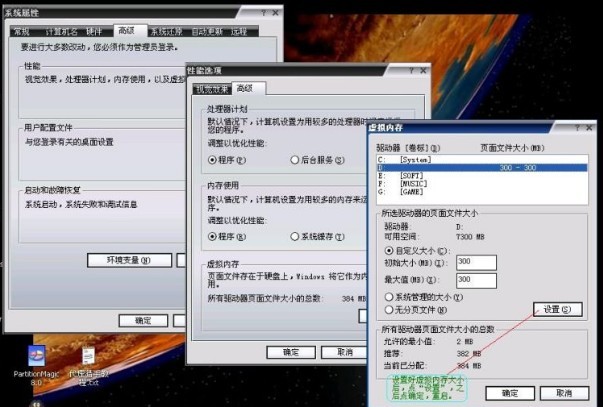Click 取消 button in 性能选项 dialog

click(345, 352)
